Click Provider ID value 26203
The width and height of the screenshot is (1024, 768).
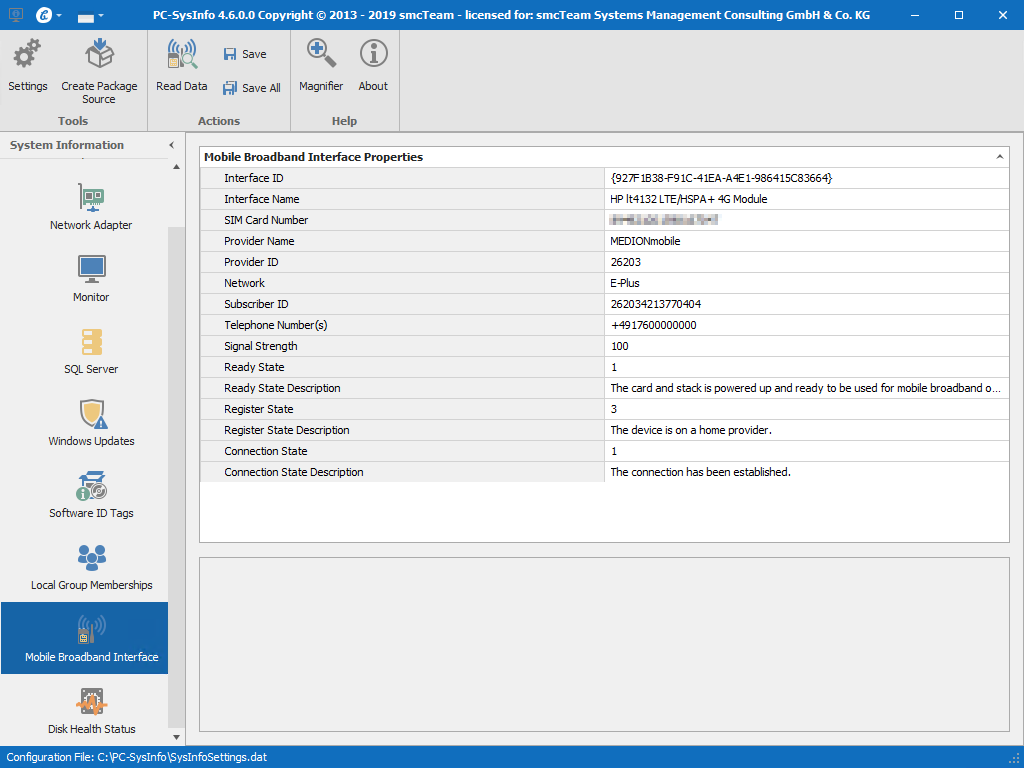tap(626, 262)
